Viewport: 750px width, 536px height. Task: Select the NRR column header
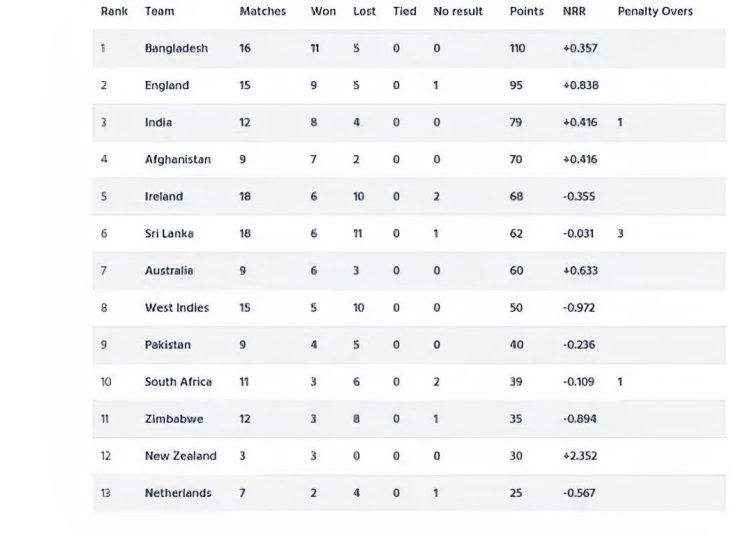pyautogui.click(x=574, y=11)
